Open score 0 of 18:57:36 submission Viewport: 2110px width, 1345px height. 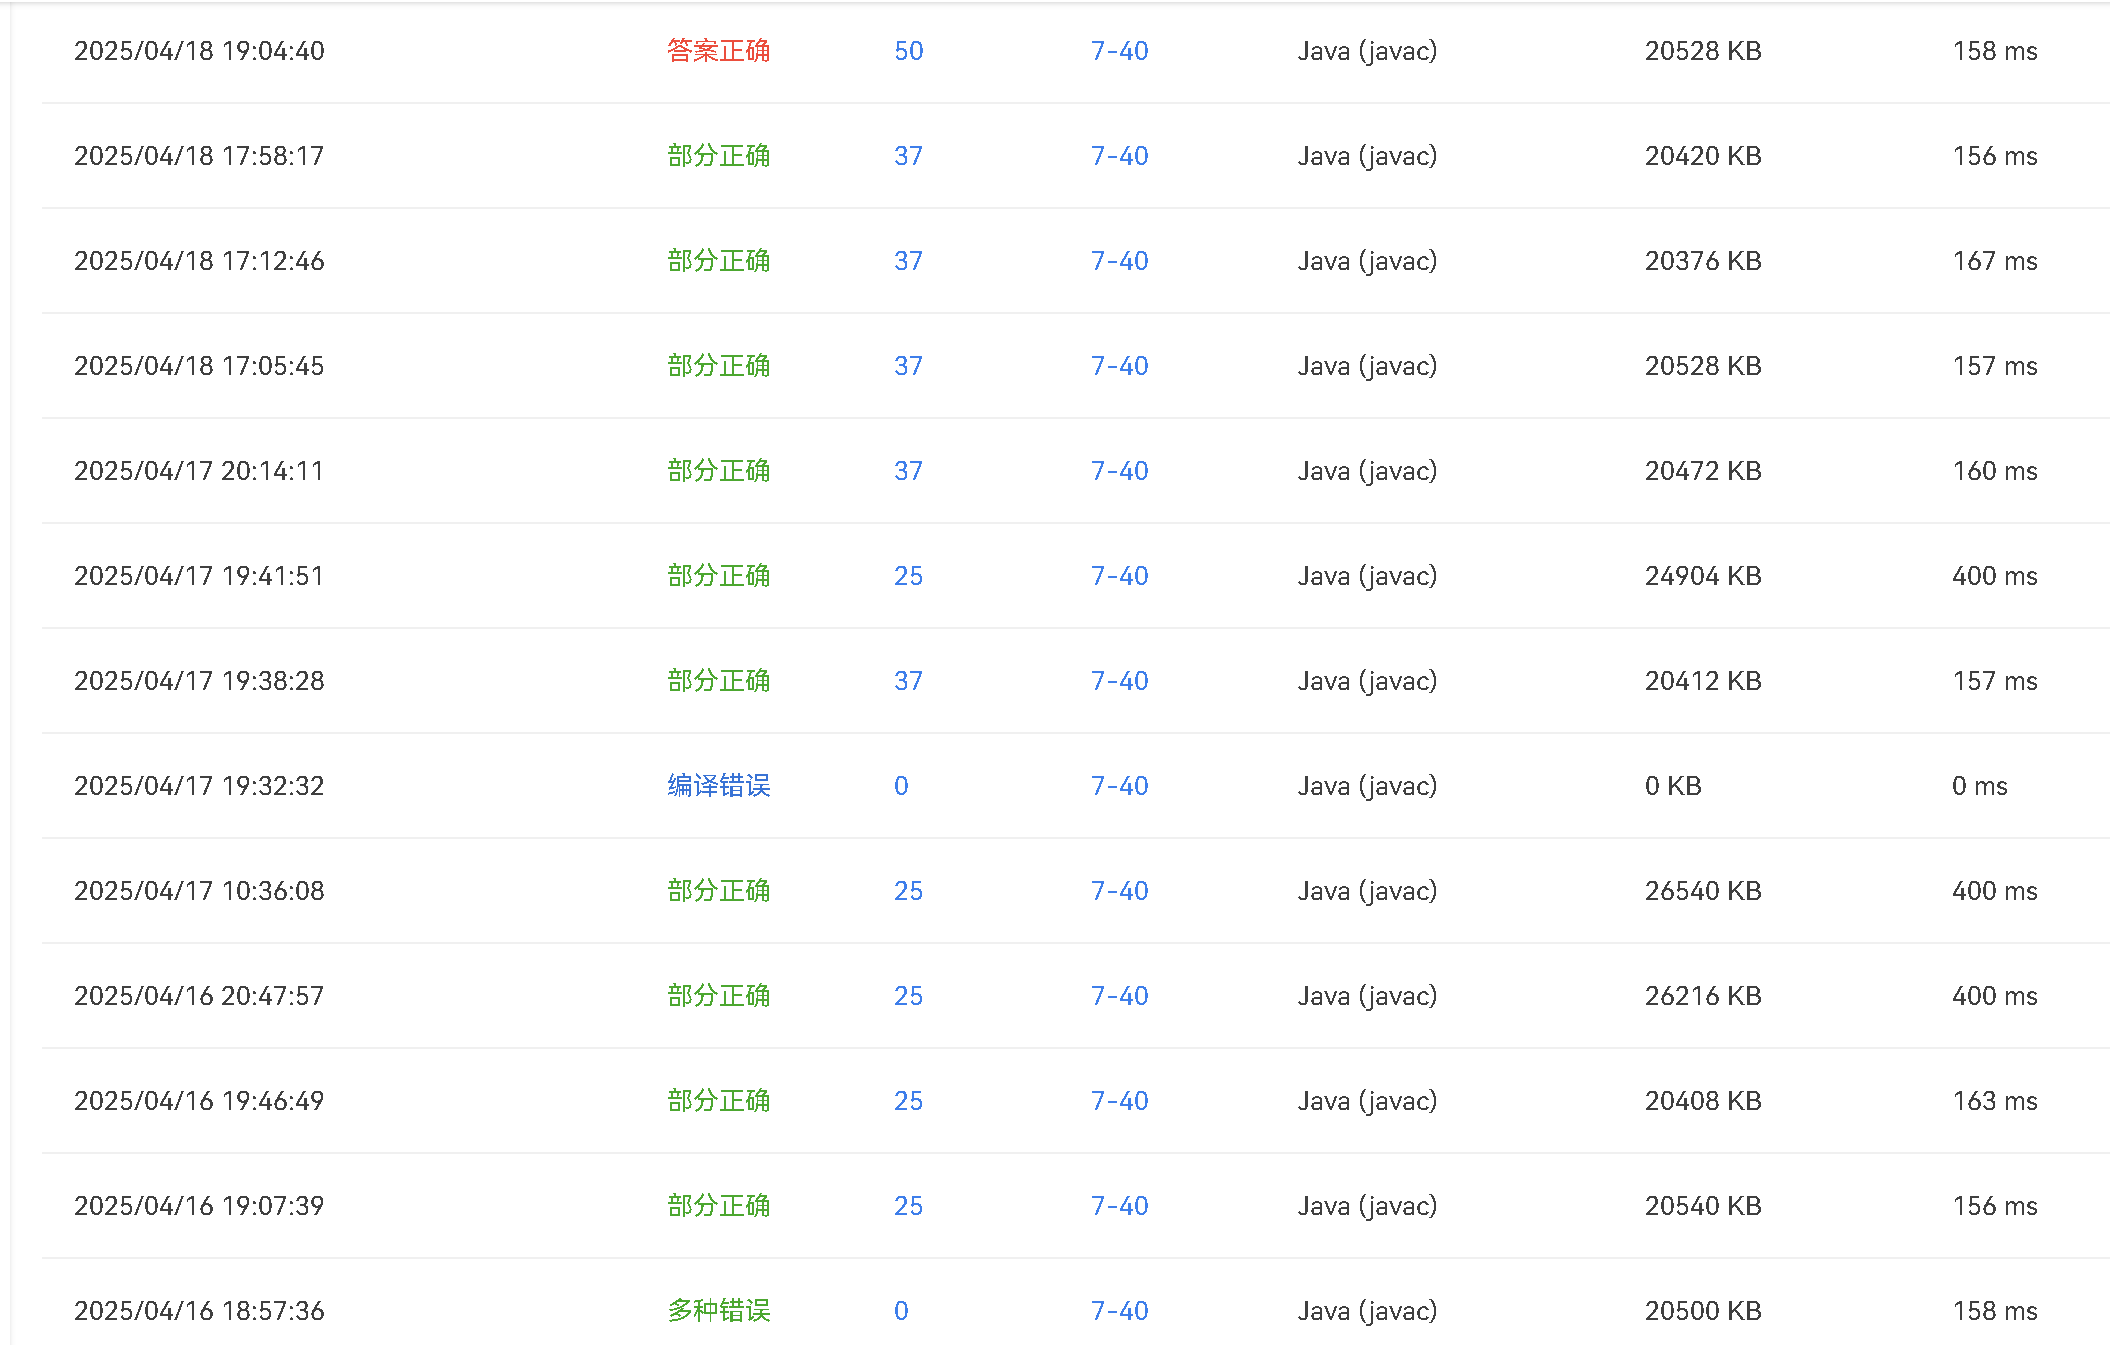point(901,1311)
